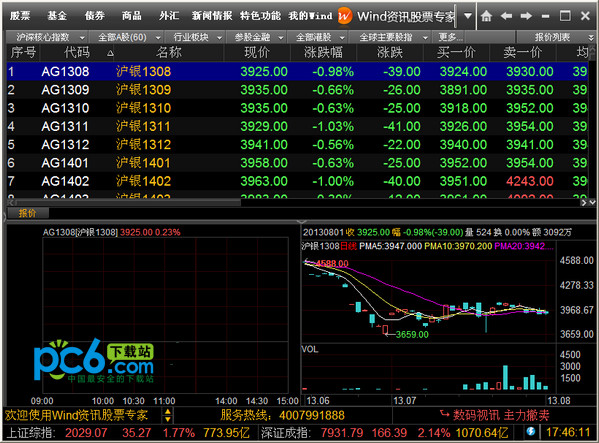
Task: Sort by 涨跌幅 column header
Action: [323, 52]
